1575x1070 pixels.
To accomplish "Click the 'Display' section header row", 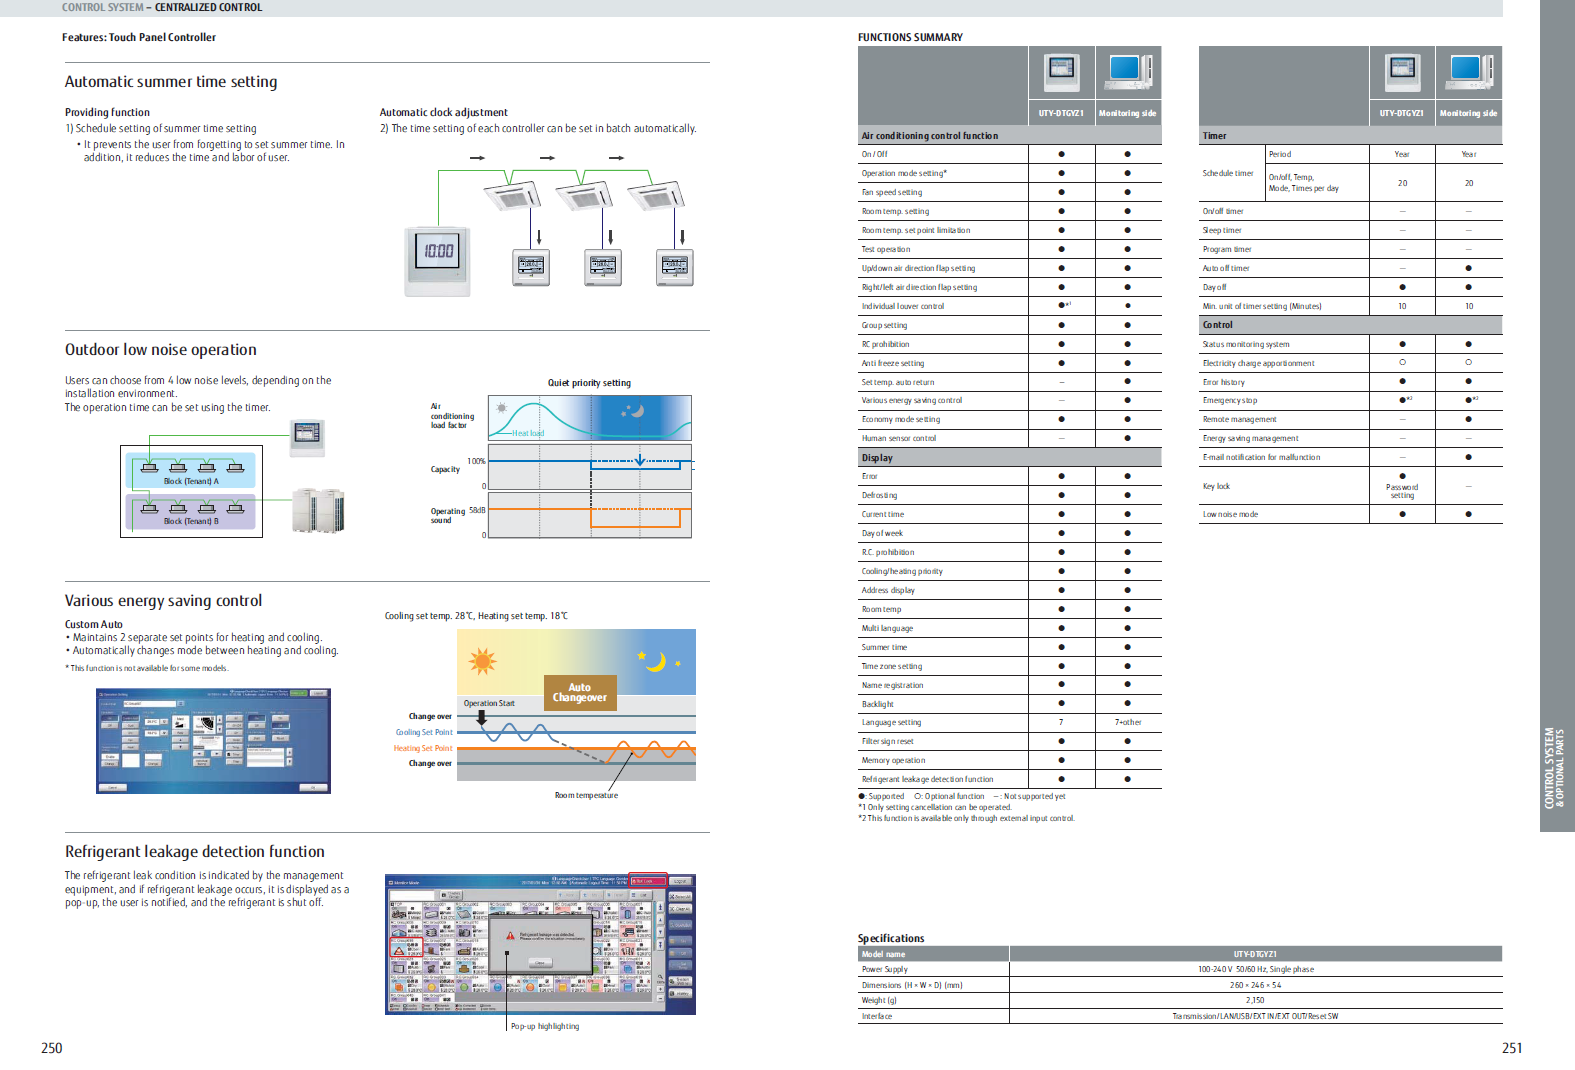I will pos(1010,458).
